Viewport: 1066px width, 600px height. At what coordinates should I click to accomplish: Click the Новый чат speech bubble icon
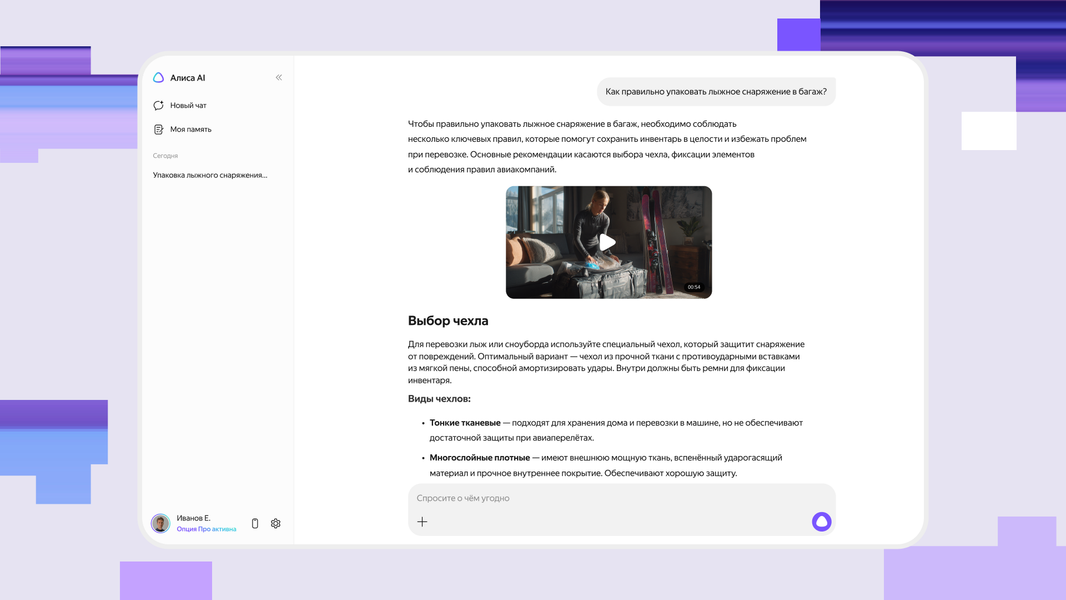click(x=158, y=105)
